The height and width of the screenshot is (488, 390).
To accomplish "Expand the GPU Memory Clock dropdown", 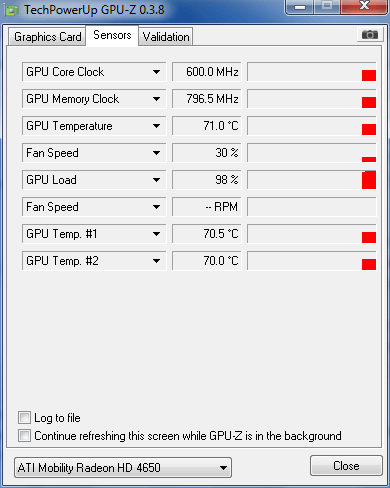I will 156,99.
